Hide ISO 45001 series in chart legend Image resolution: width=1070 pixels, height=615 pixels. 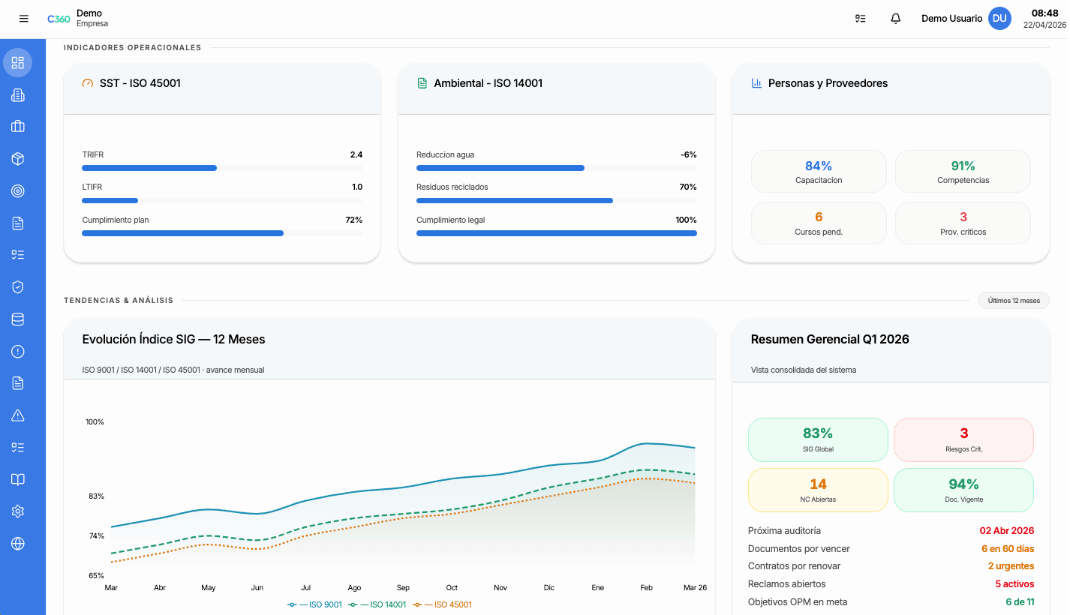tap(441, 604)
